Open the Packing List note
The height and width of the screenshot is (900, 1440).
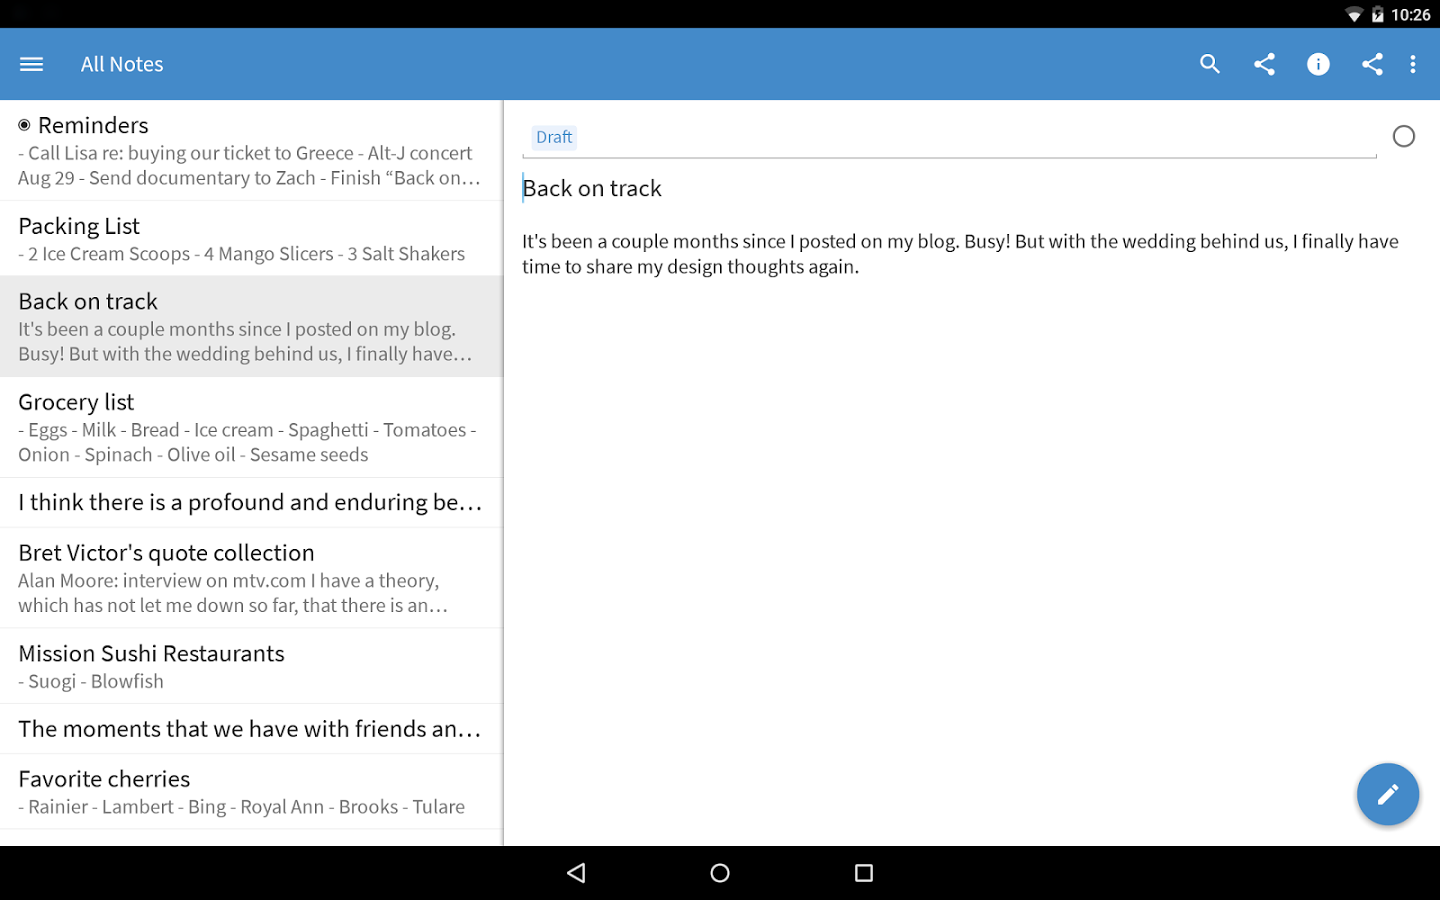[x=250, y=238]
